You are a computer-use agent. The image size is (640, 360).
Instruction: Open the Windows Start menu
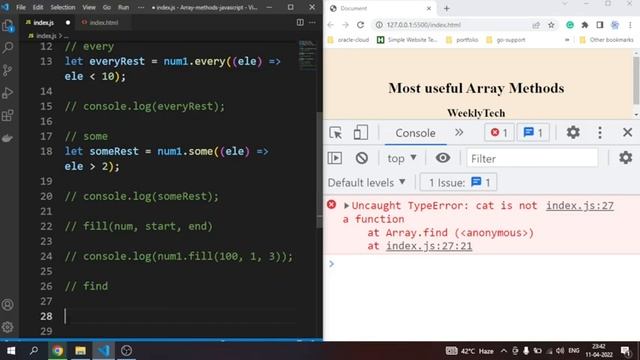[x=11, y=351]
